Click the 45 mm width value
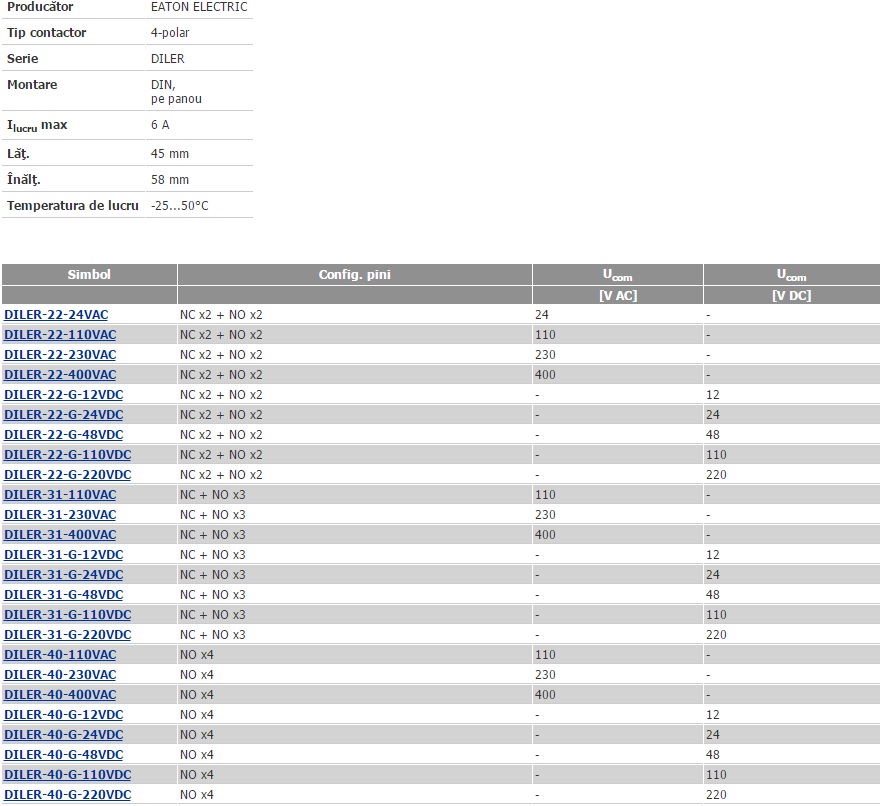Viewport: 888px width, 806px height. click(x=170, y=153)
